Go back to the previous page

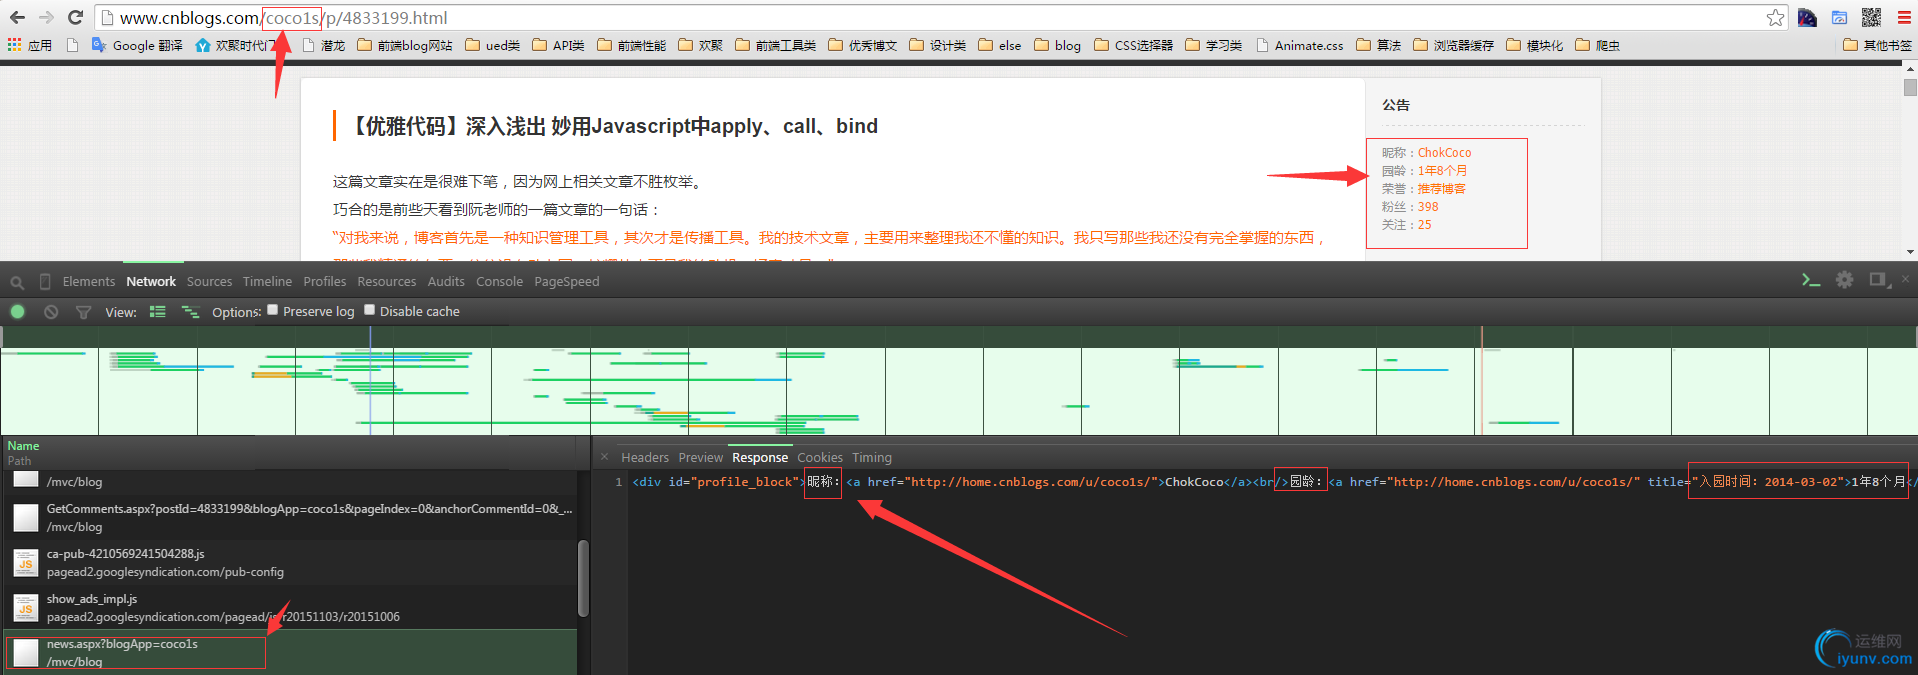(17, 18)
